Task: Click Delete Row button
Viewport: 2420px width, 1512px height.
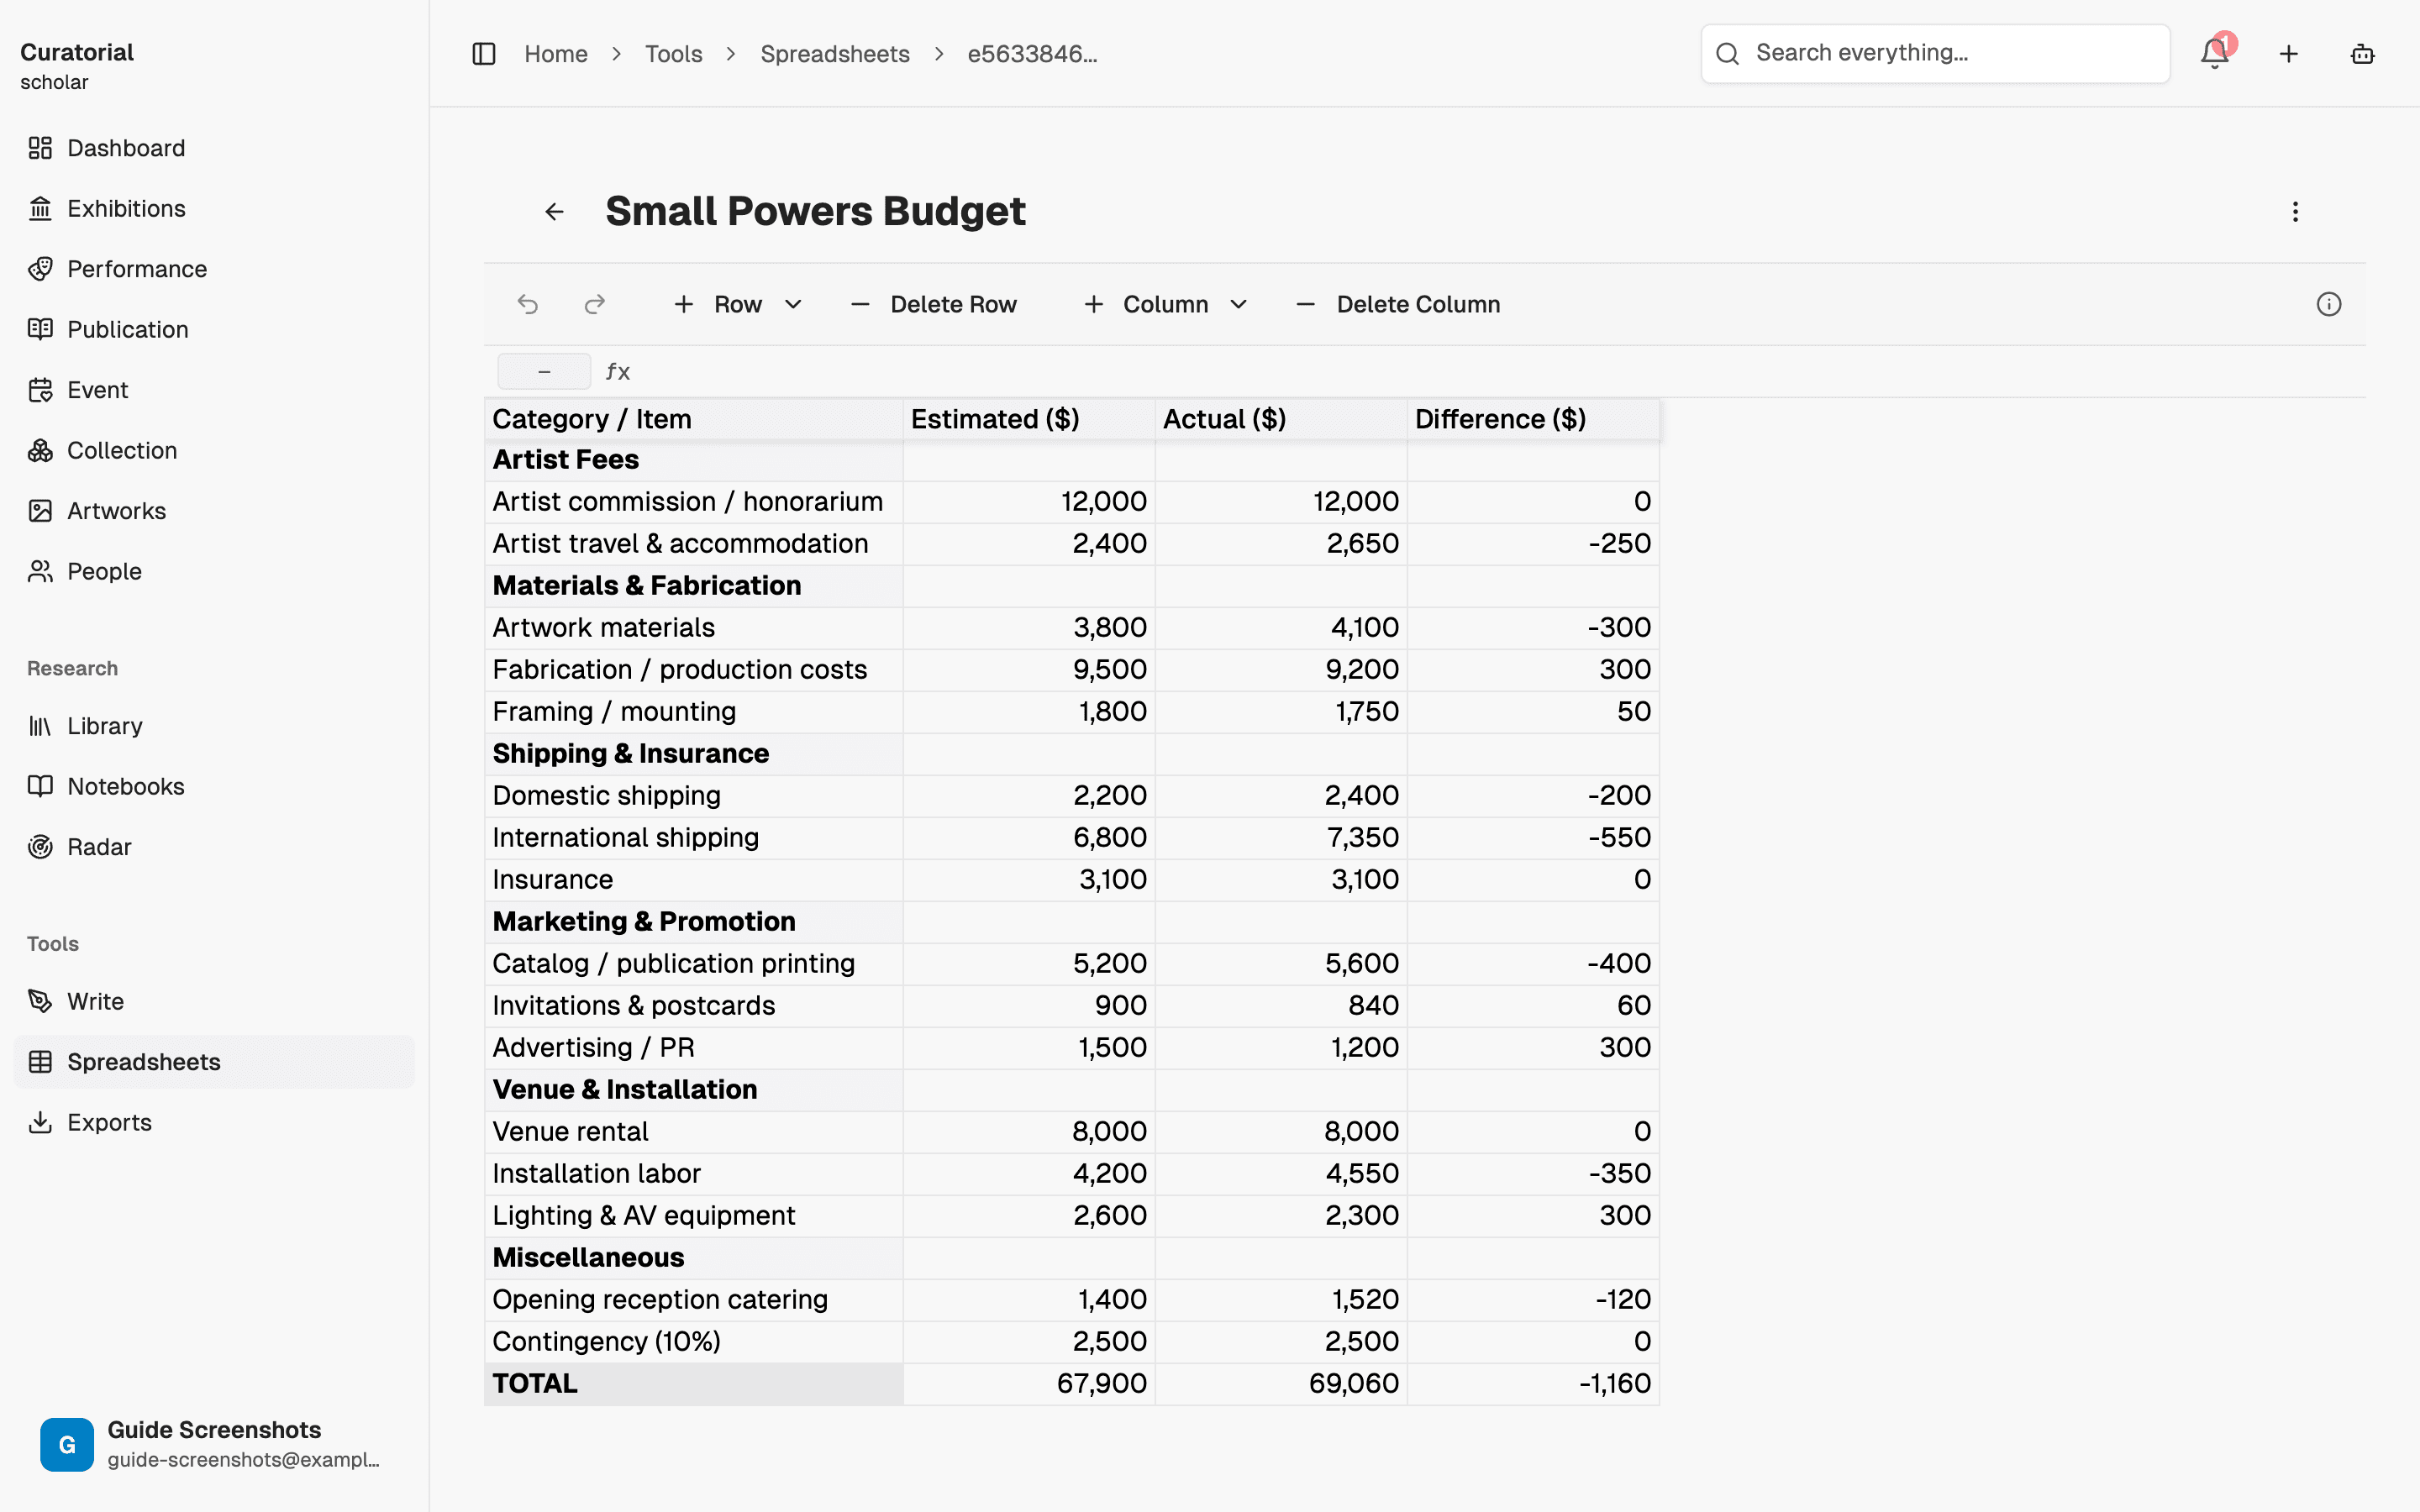Action: click(x=933, y=304)
